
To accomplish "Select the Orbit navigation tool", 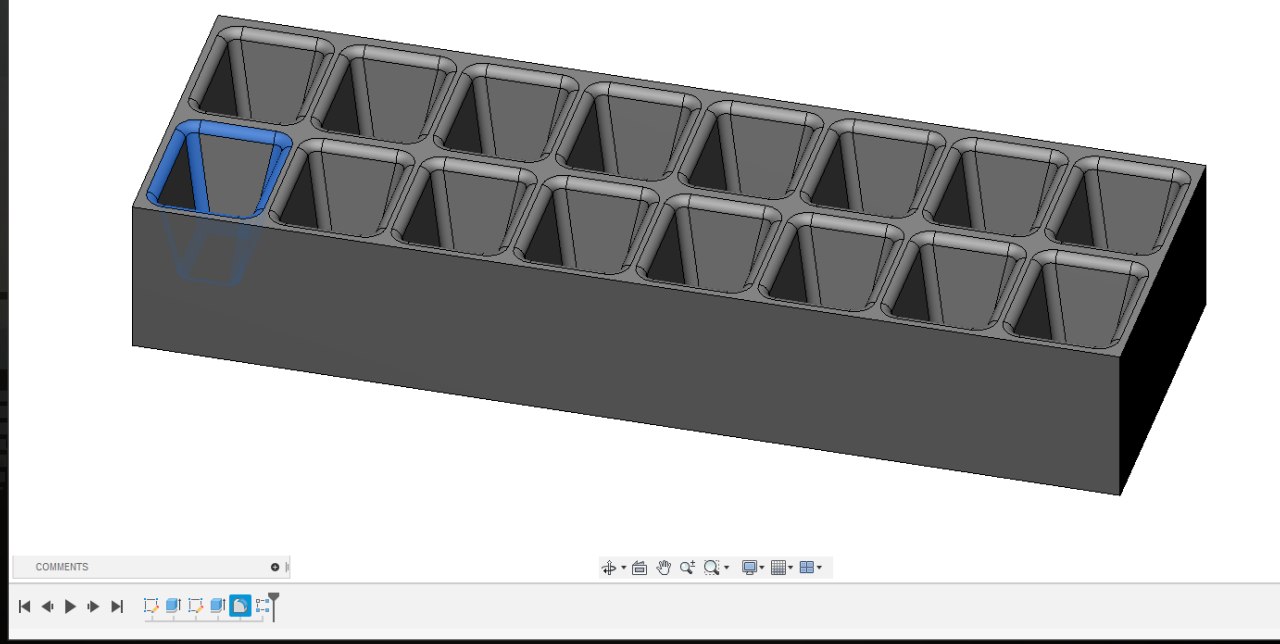I will pos(608,568).
